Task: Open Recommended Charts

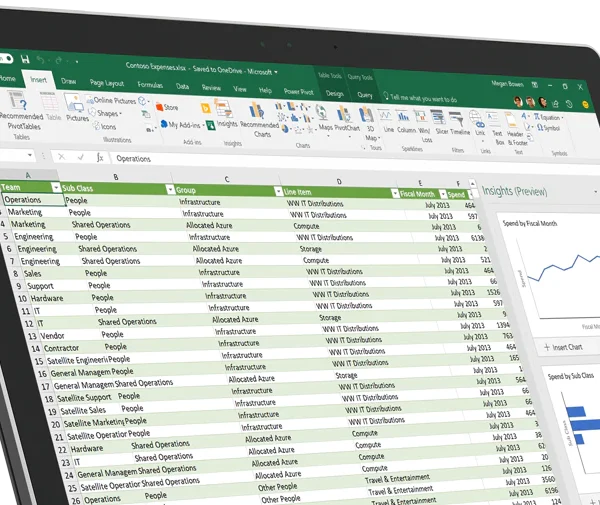Action: point(259,119)
